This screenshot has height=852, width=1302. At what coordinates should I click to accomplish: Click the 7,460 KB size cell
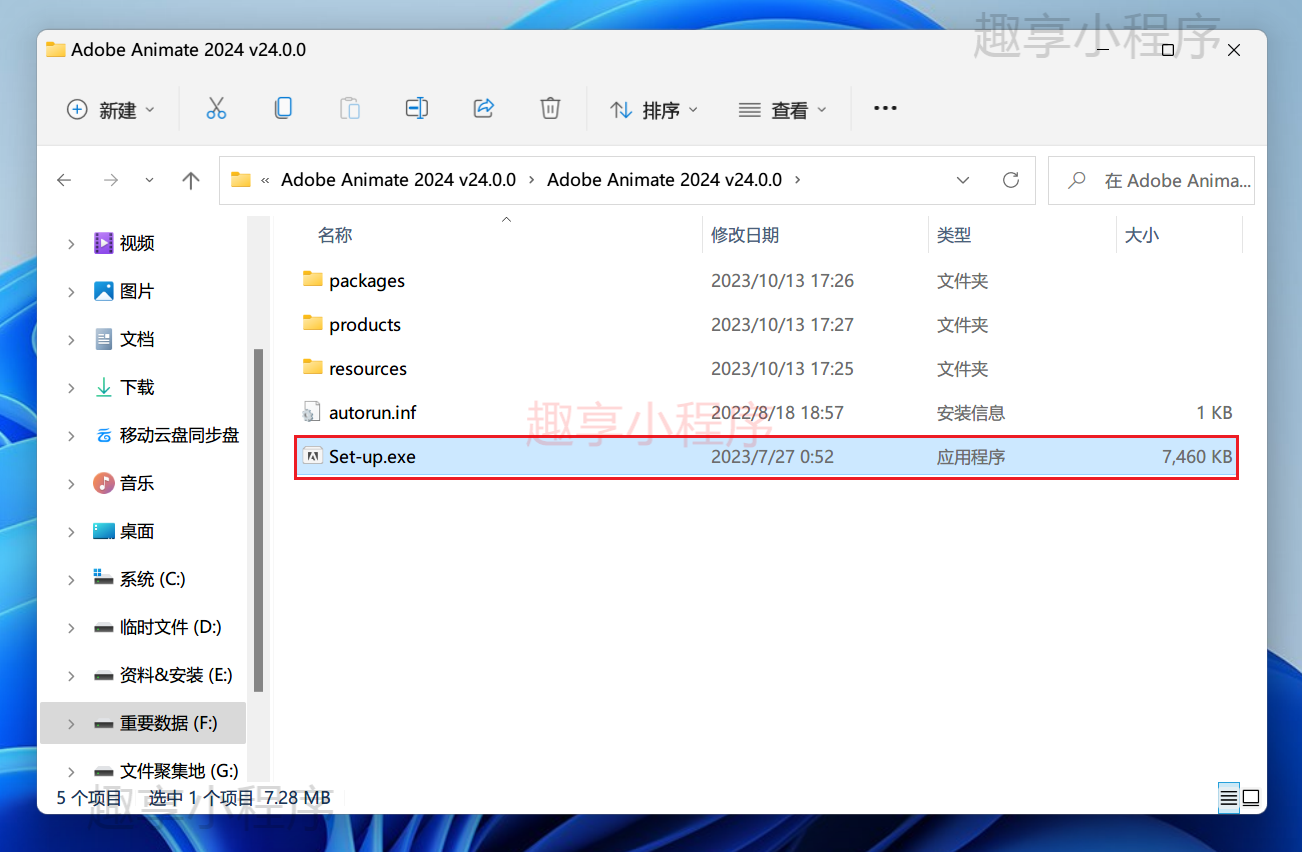click(x=1197, y=457)
